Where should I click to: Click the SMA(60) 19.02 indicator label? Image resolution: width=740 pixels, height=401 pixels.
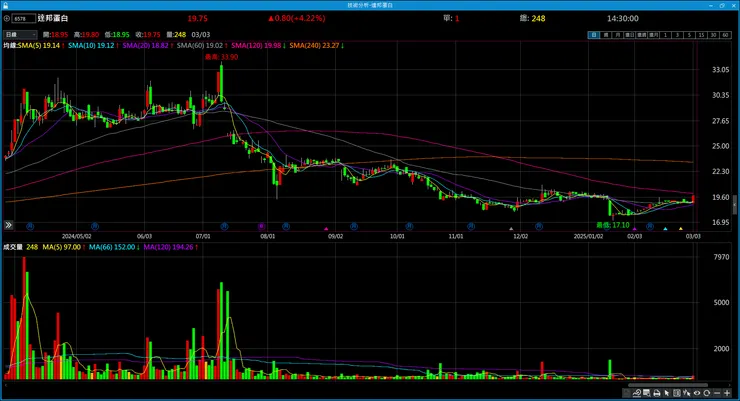[x=202, y=45]
